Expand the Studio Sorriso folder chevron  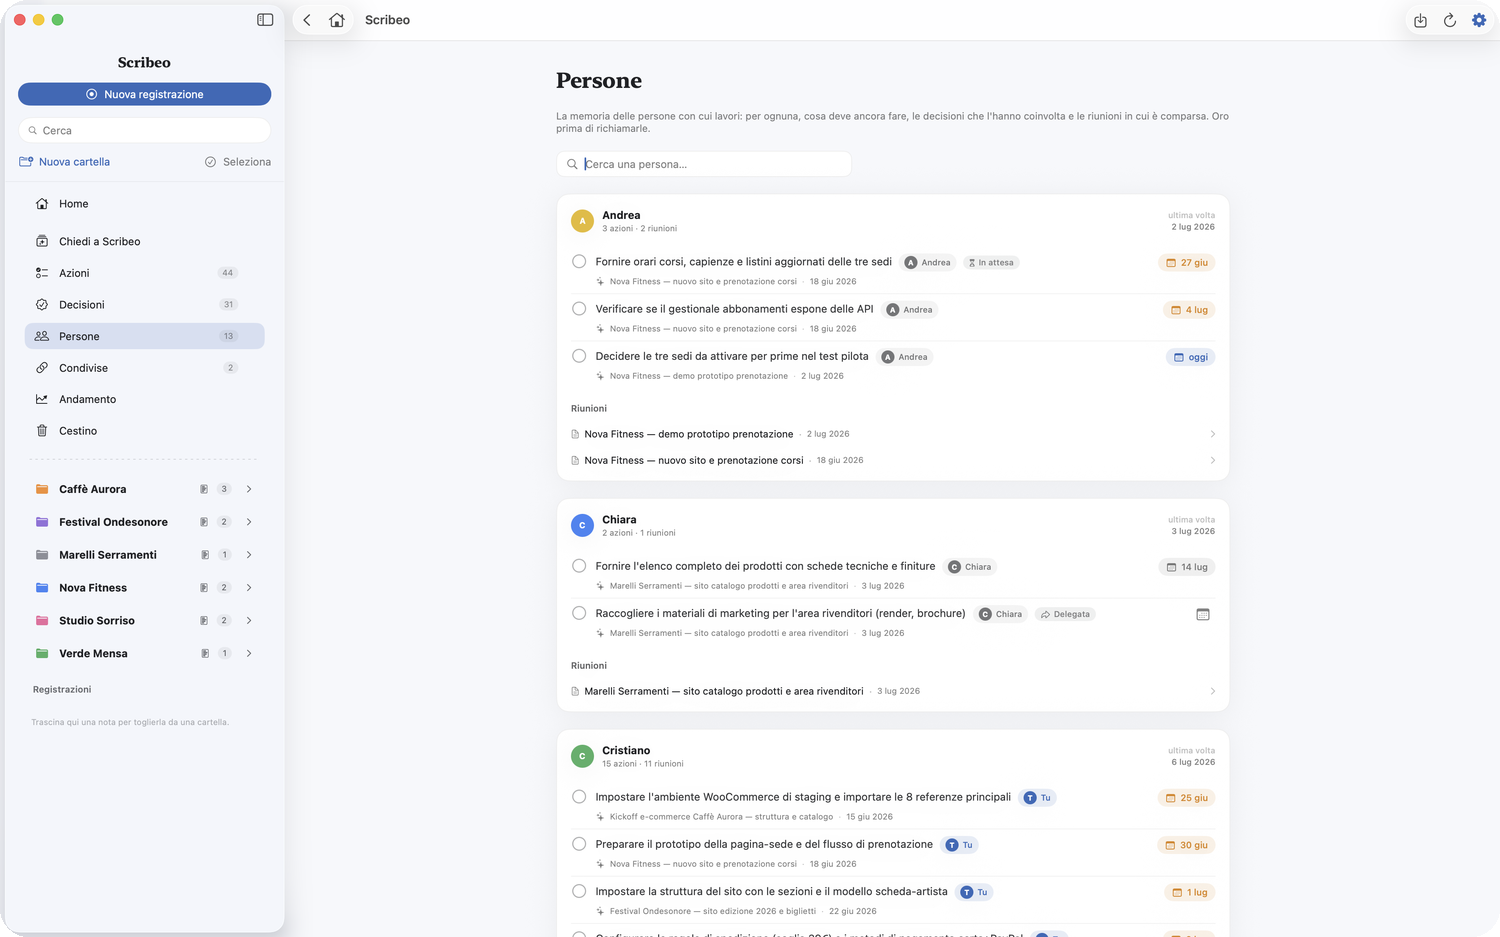pyautogui.click(x=249, y=621)
